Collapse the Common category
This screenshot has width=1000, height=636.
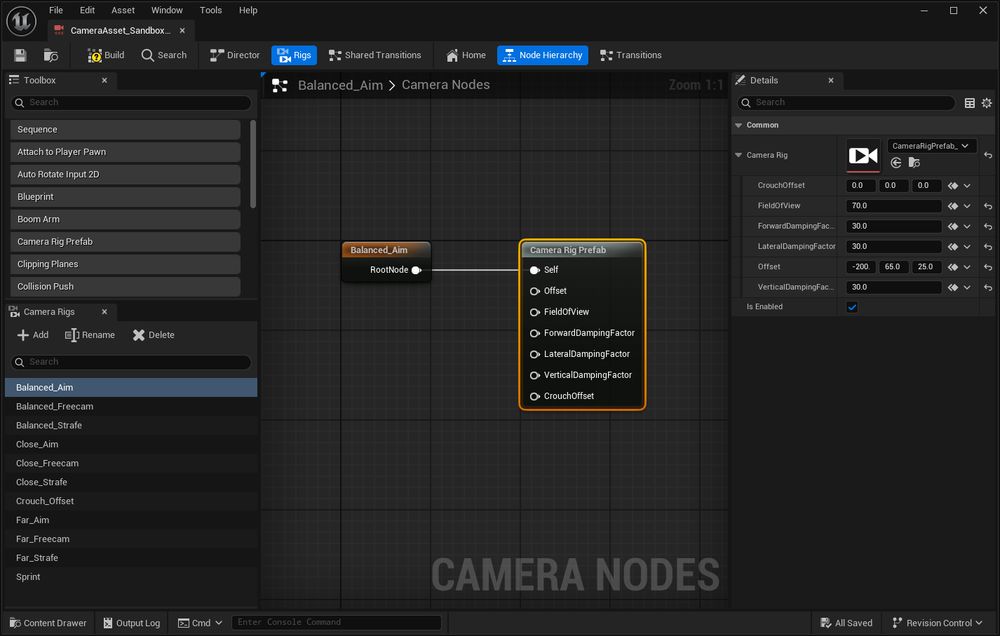click(739, 126)
